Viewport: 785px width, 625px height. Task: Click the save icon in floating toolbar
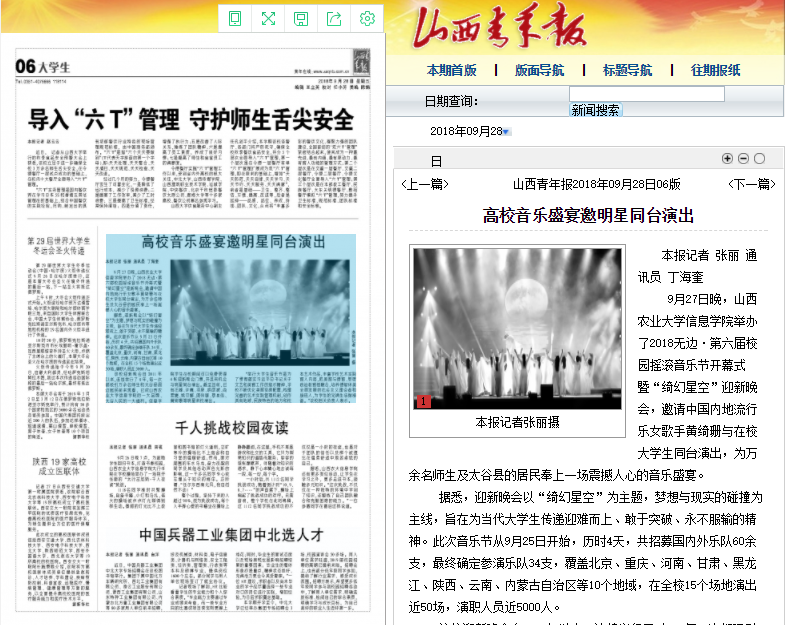coord(301,19)
